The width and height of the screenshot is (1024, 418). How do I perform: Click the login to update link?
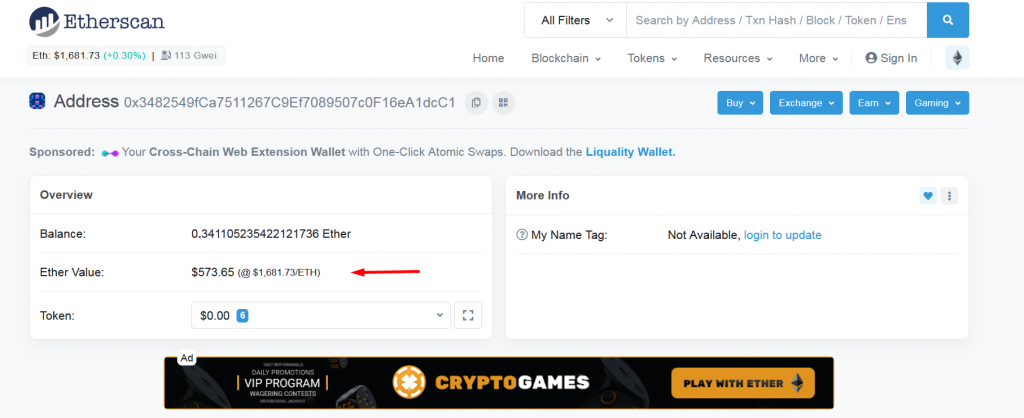pos(782,235)
